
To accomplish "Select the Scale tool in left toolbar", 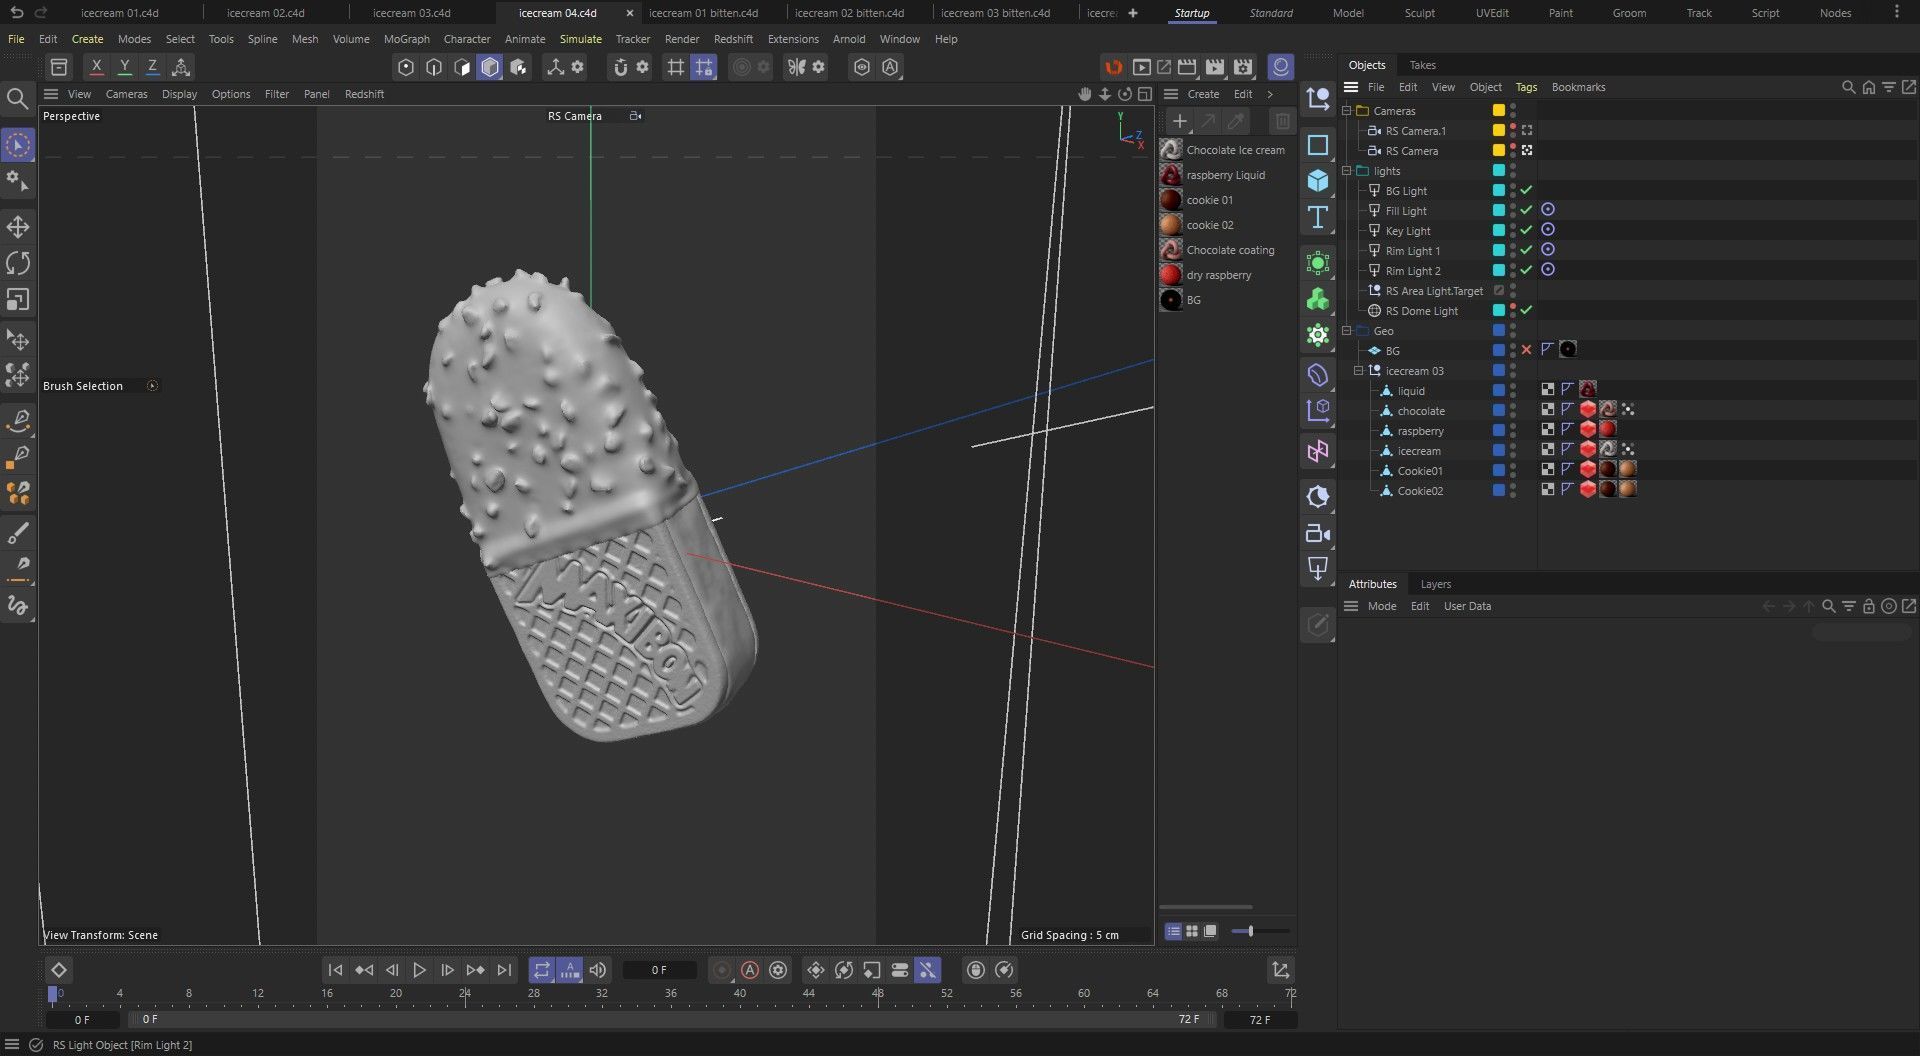I will pyautogui.click(x=18, y=299).
